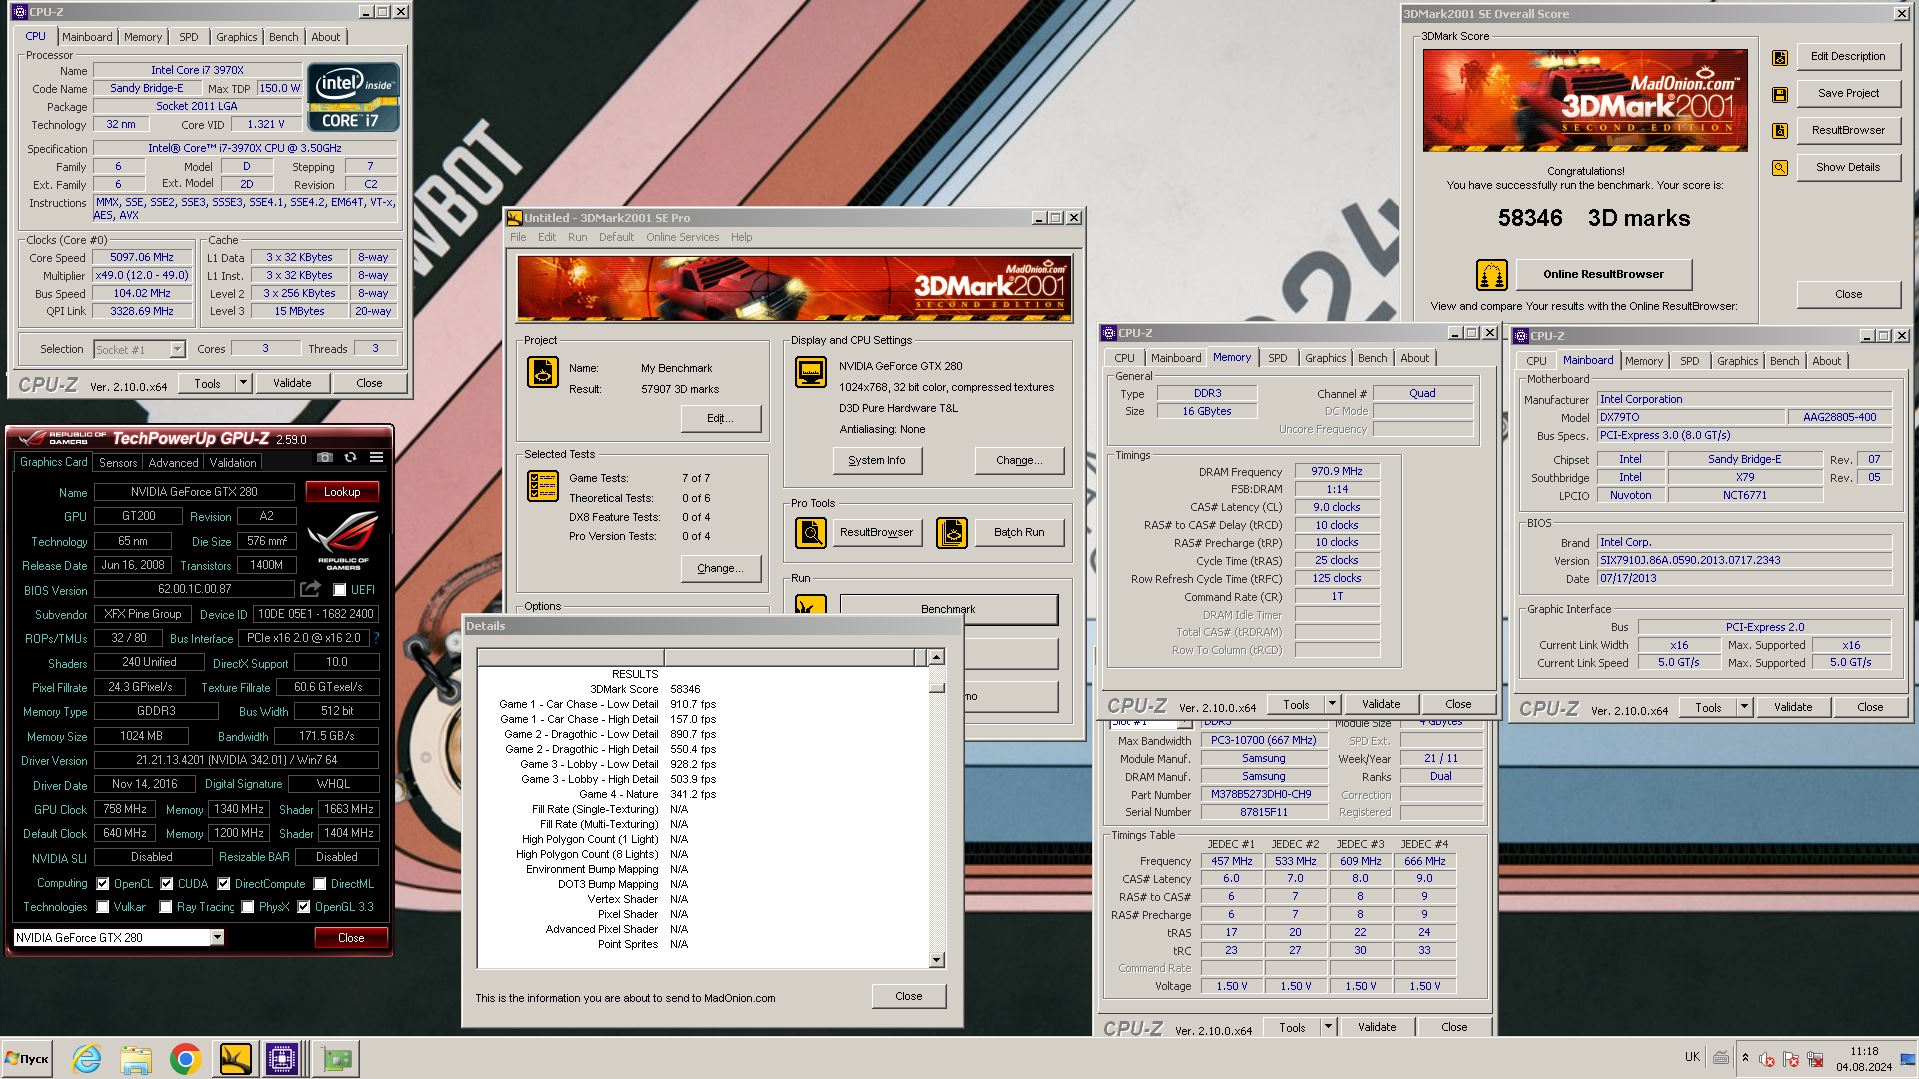Click the 3DMark2001 taskbar icon
Viewport: 1919px width, 1079px height.
tap(235, 1058)
